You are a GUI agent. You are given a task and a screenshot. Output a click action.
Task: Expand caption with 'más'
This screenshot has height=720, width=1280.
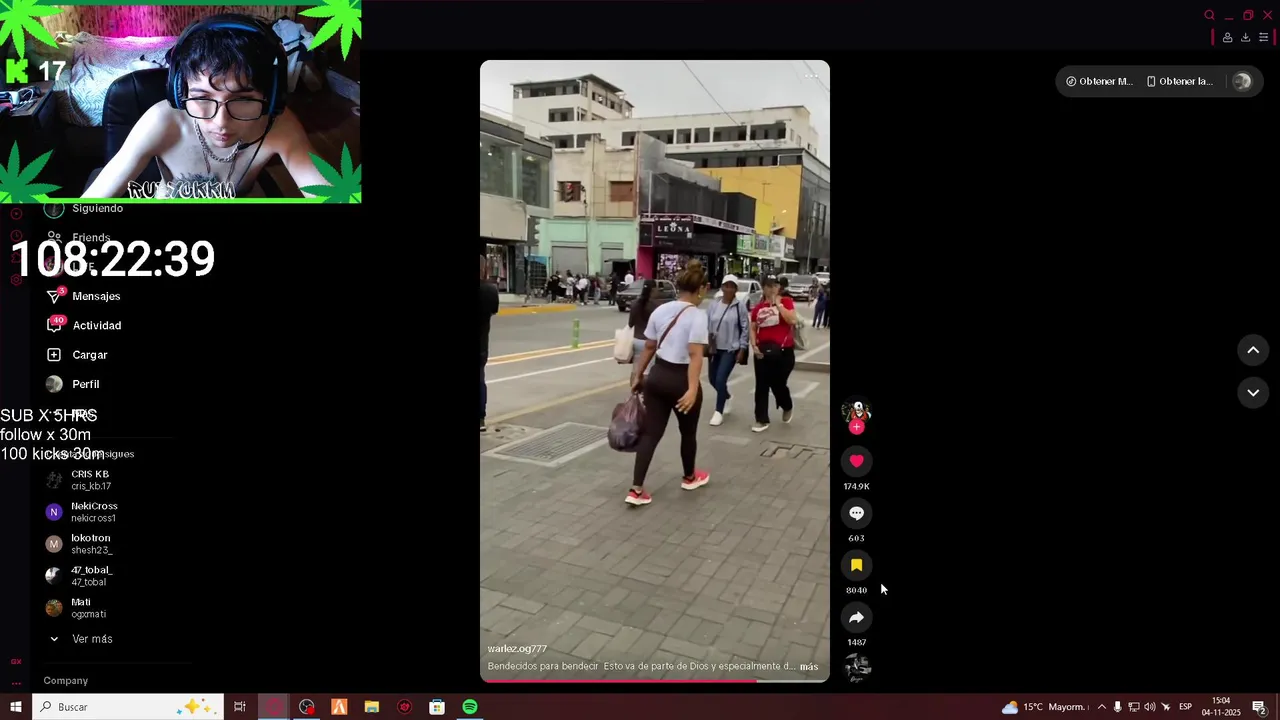(x=809, y=667)
